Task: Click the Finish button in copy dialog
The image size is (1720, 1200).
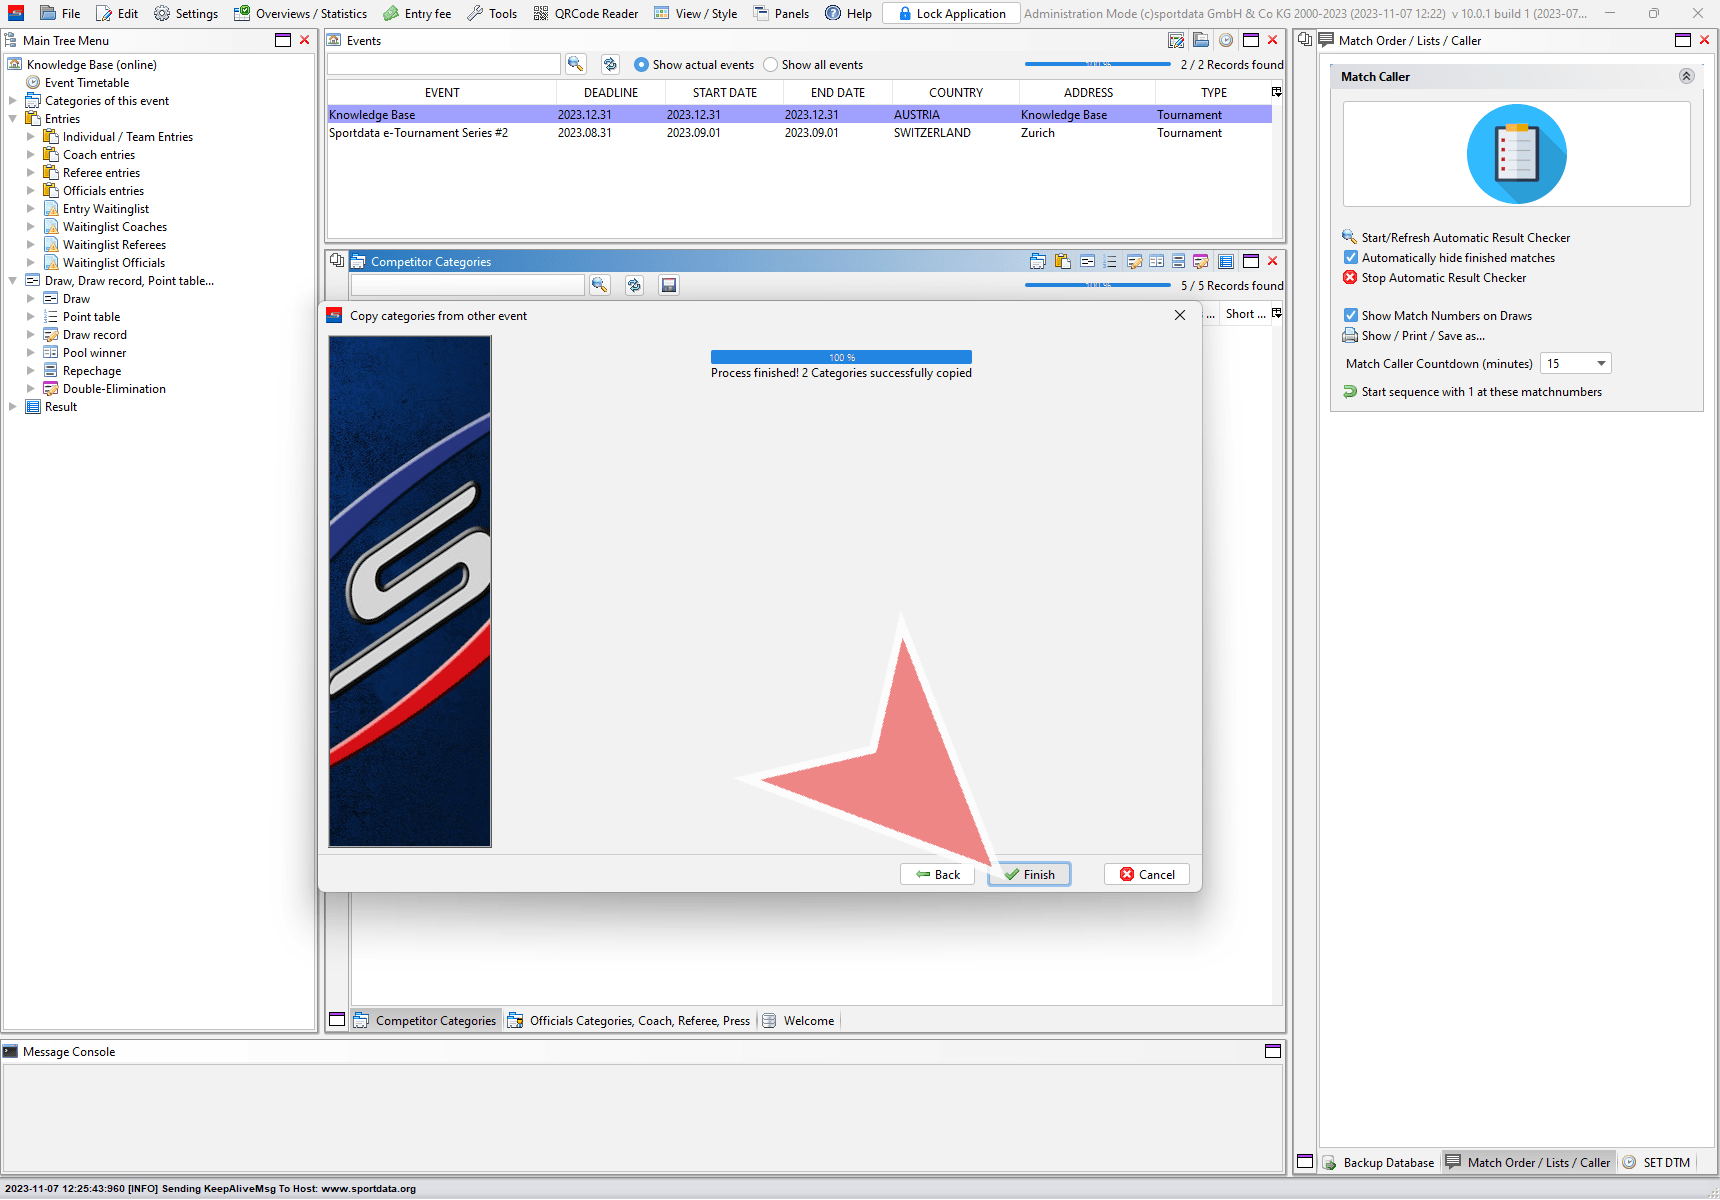Action: click(x=1029, y=874)
